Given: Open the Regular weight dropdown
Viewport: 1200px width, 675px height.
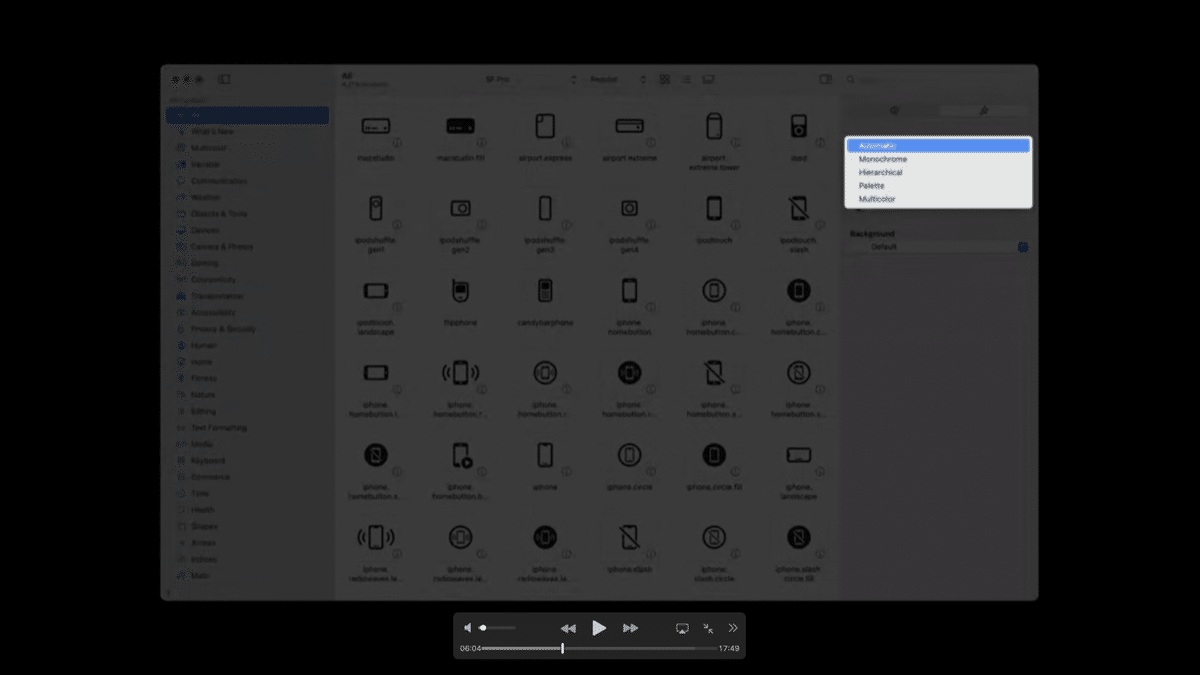Looking at the screenshot, I should coord(617,79).
